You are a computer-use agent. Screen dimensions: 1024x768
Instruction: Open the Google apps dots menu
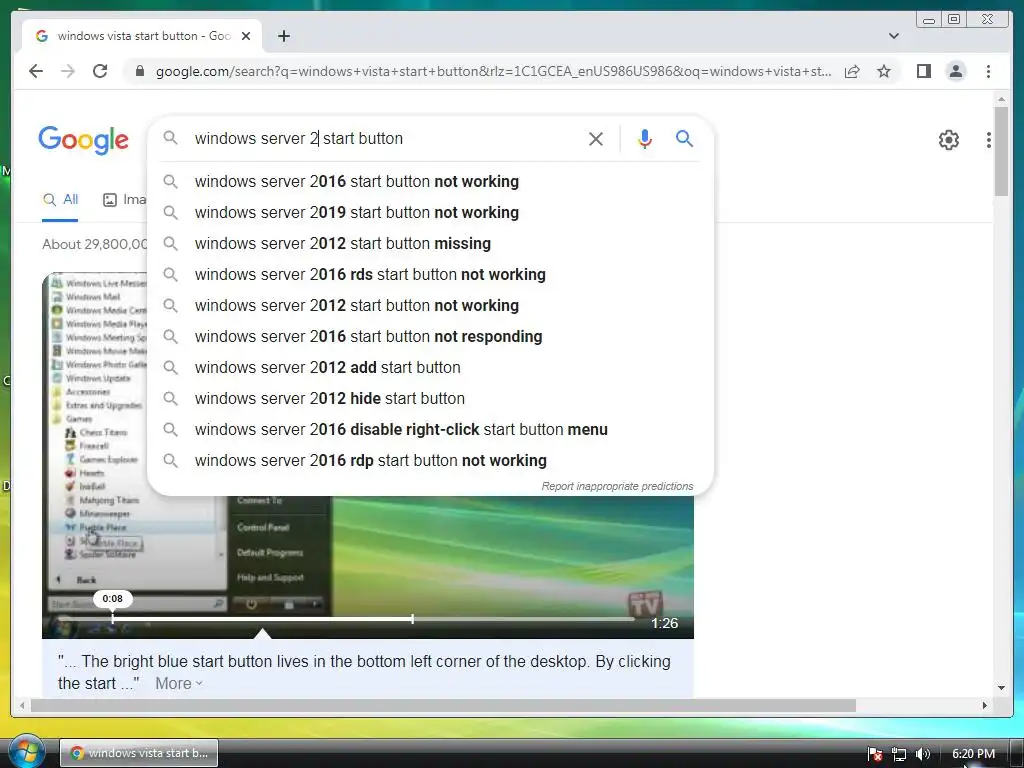989,140
